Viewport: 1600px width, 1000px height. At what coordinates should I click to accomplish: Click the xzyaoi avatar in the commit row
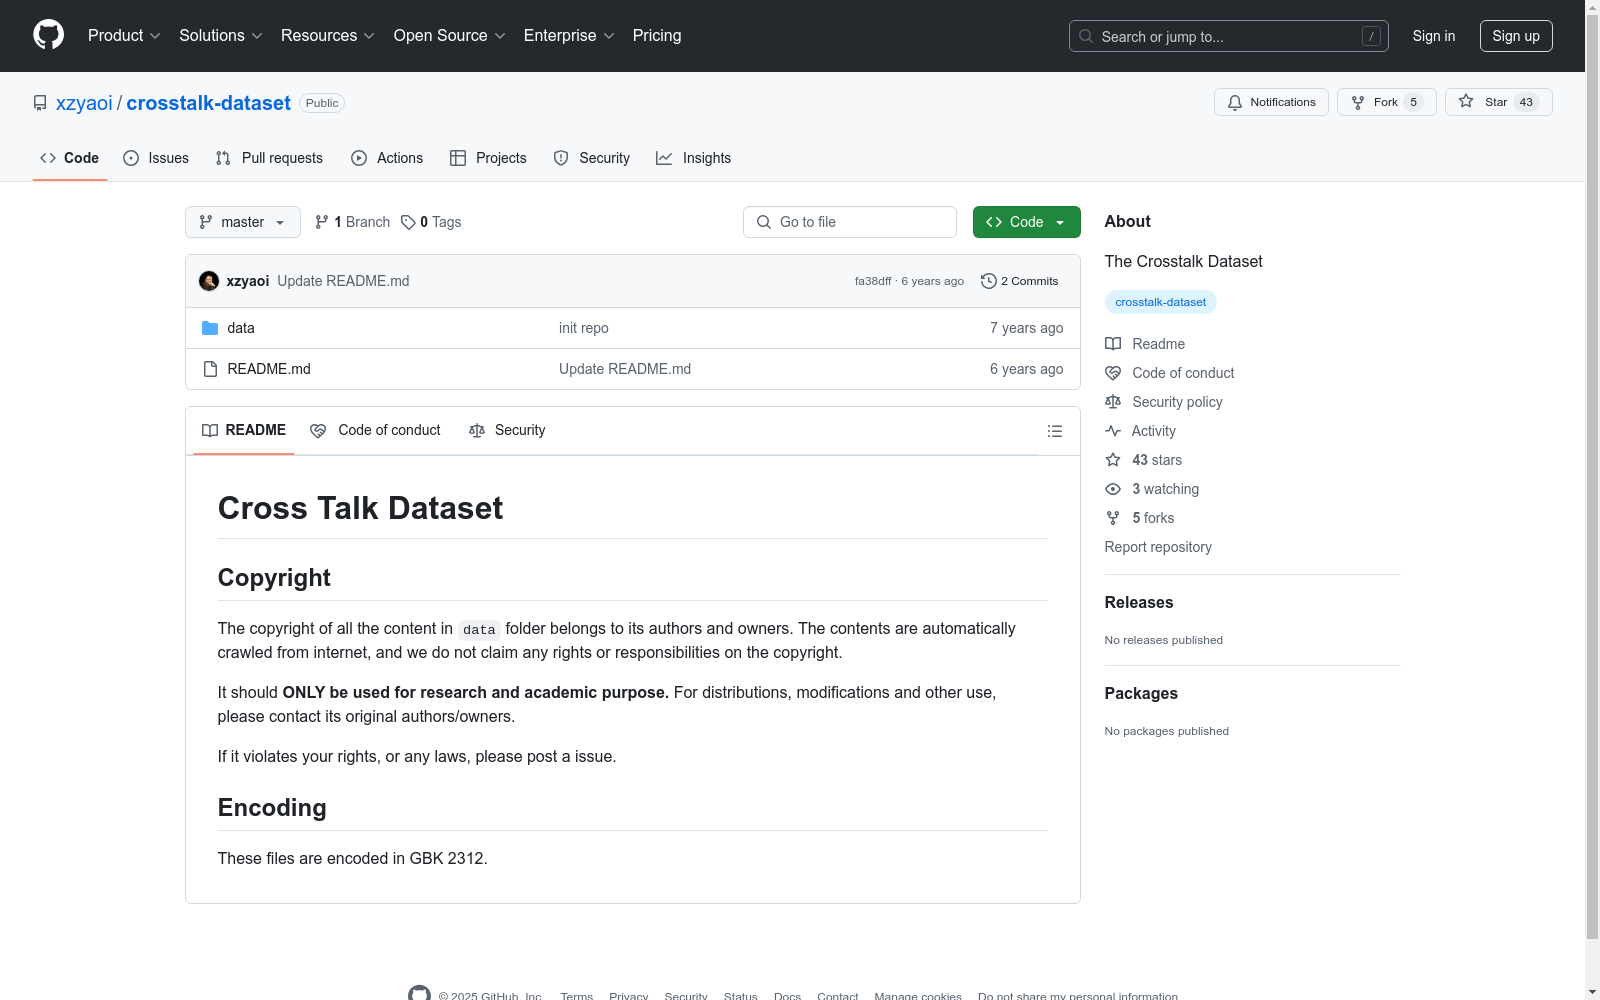209,281
